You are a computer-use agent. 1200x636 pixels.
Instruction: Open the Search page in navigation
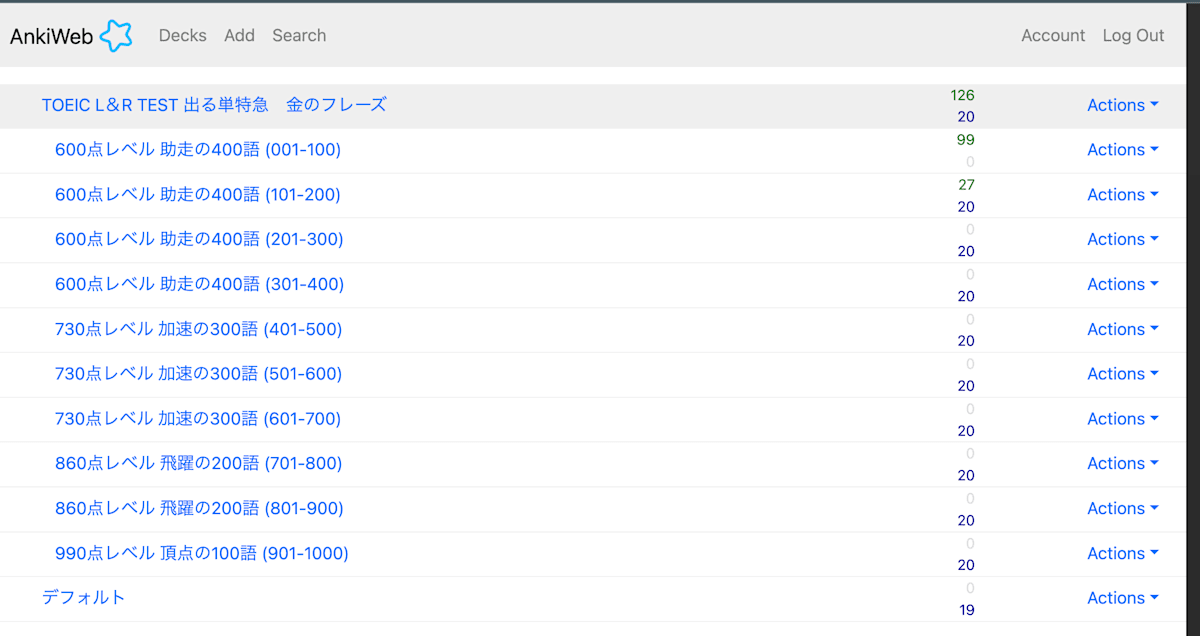(x=299, y=35)
